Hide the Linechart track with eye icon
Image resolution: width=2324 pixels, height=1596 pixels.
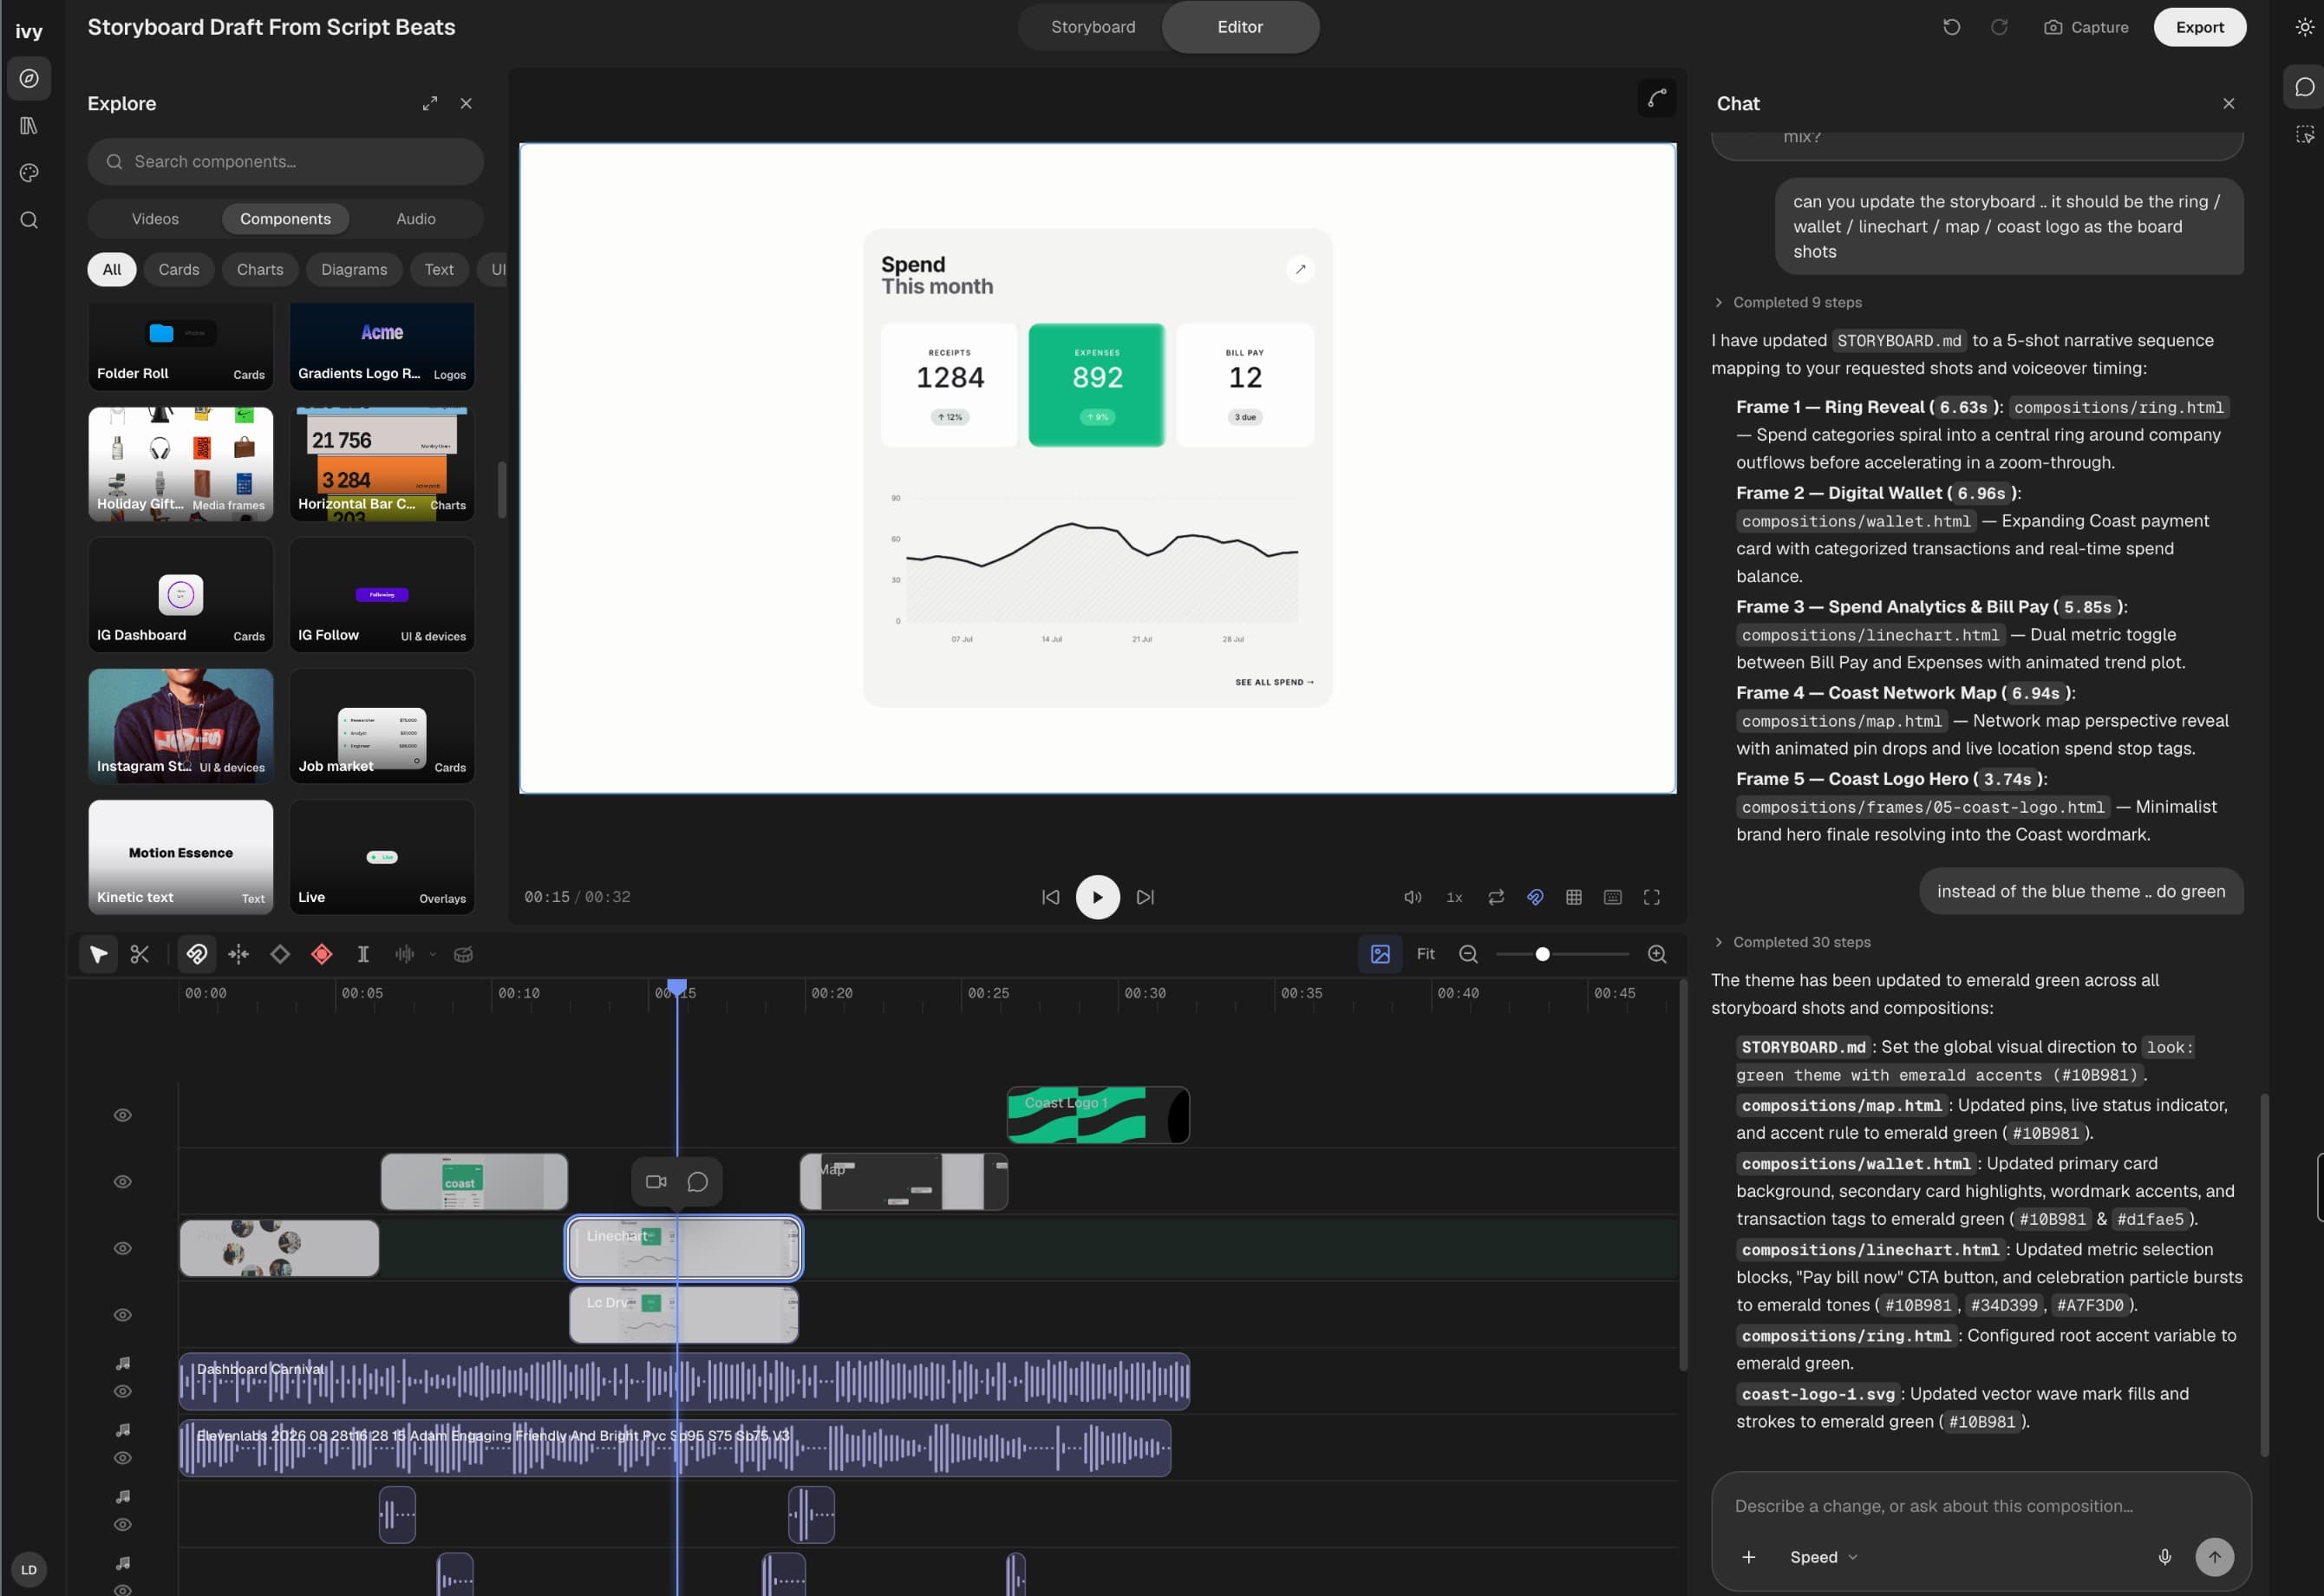click(x=123, y=1249)
